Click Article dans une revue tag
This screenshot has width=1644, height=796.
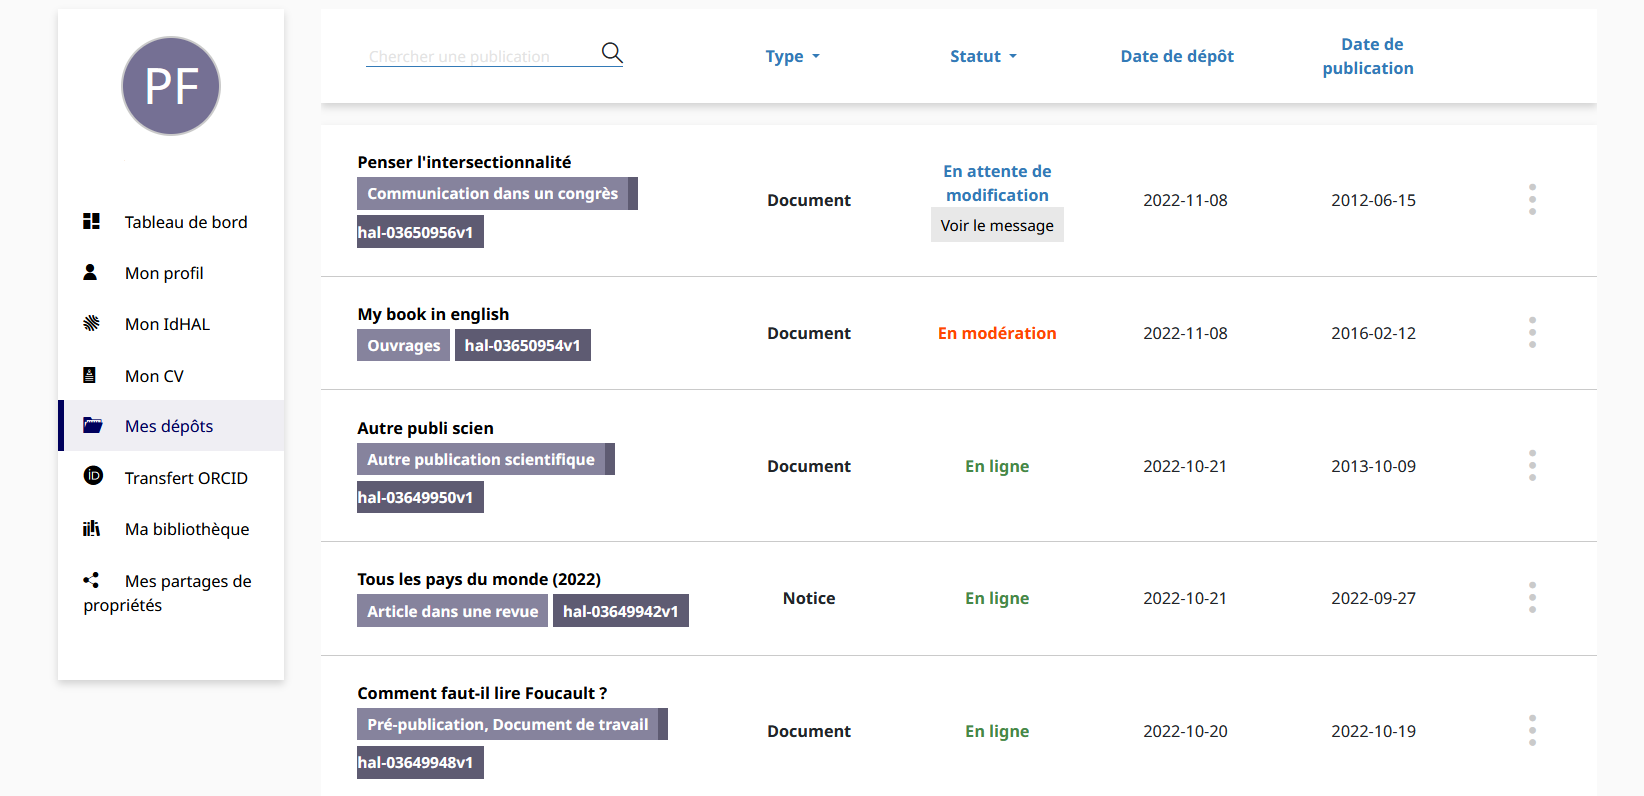[x=452, y=611]
